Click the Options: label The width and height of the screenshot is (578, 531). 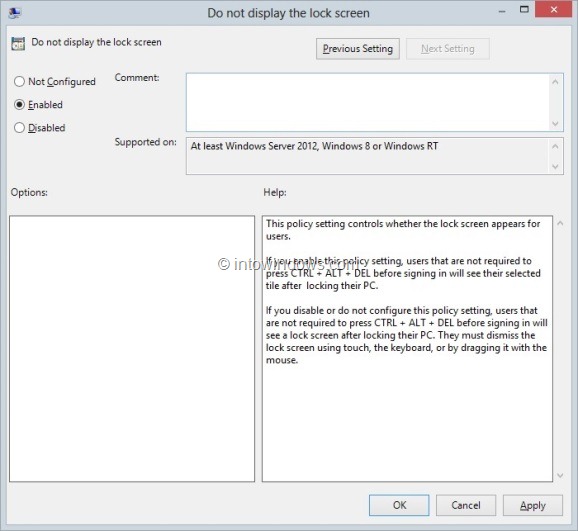coord(29,192)
